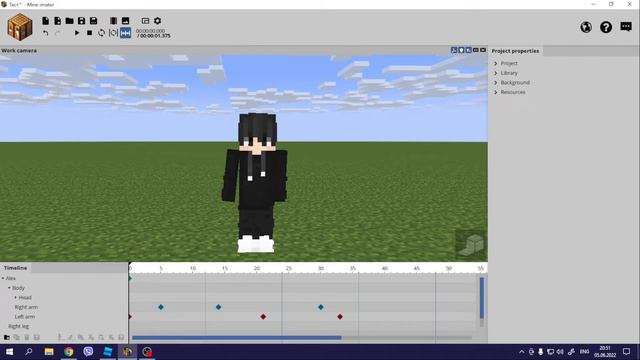Toggle the second blue view-bar button
This screenshot has height=360, width=640.
pyautogui.click(x=461, y=50)
